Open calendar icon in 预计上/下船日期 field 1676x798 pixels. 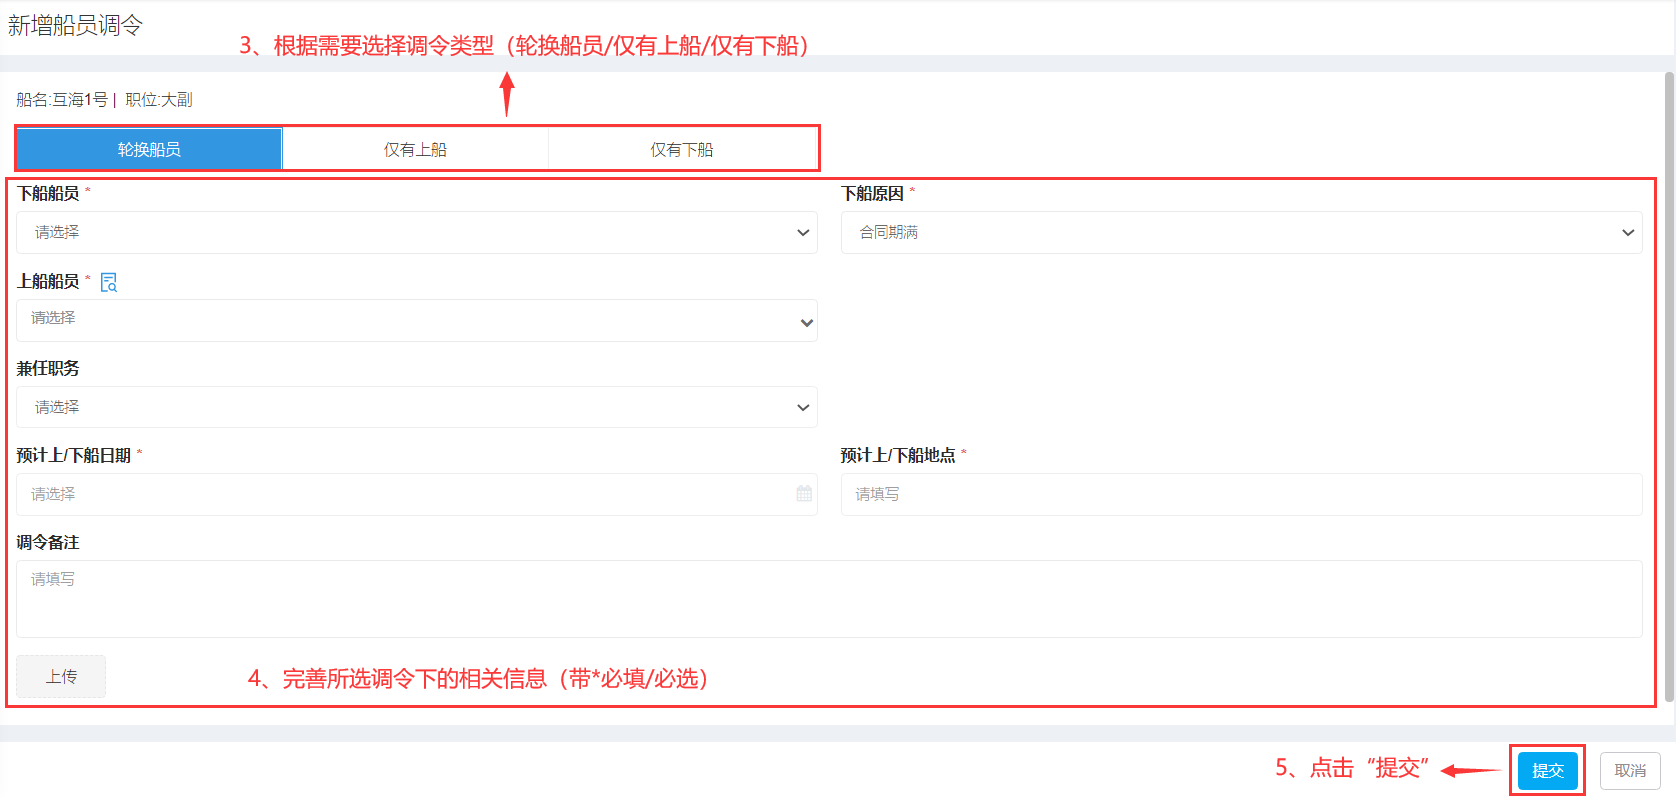pos(804,494)
